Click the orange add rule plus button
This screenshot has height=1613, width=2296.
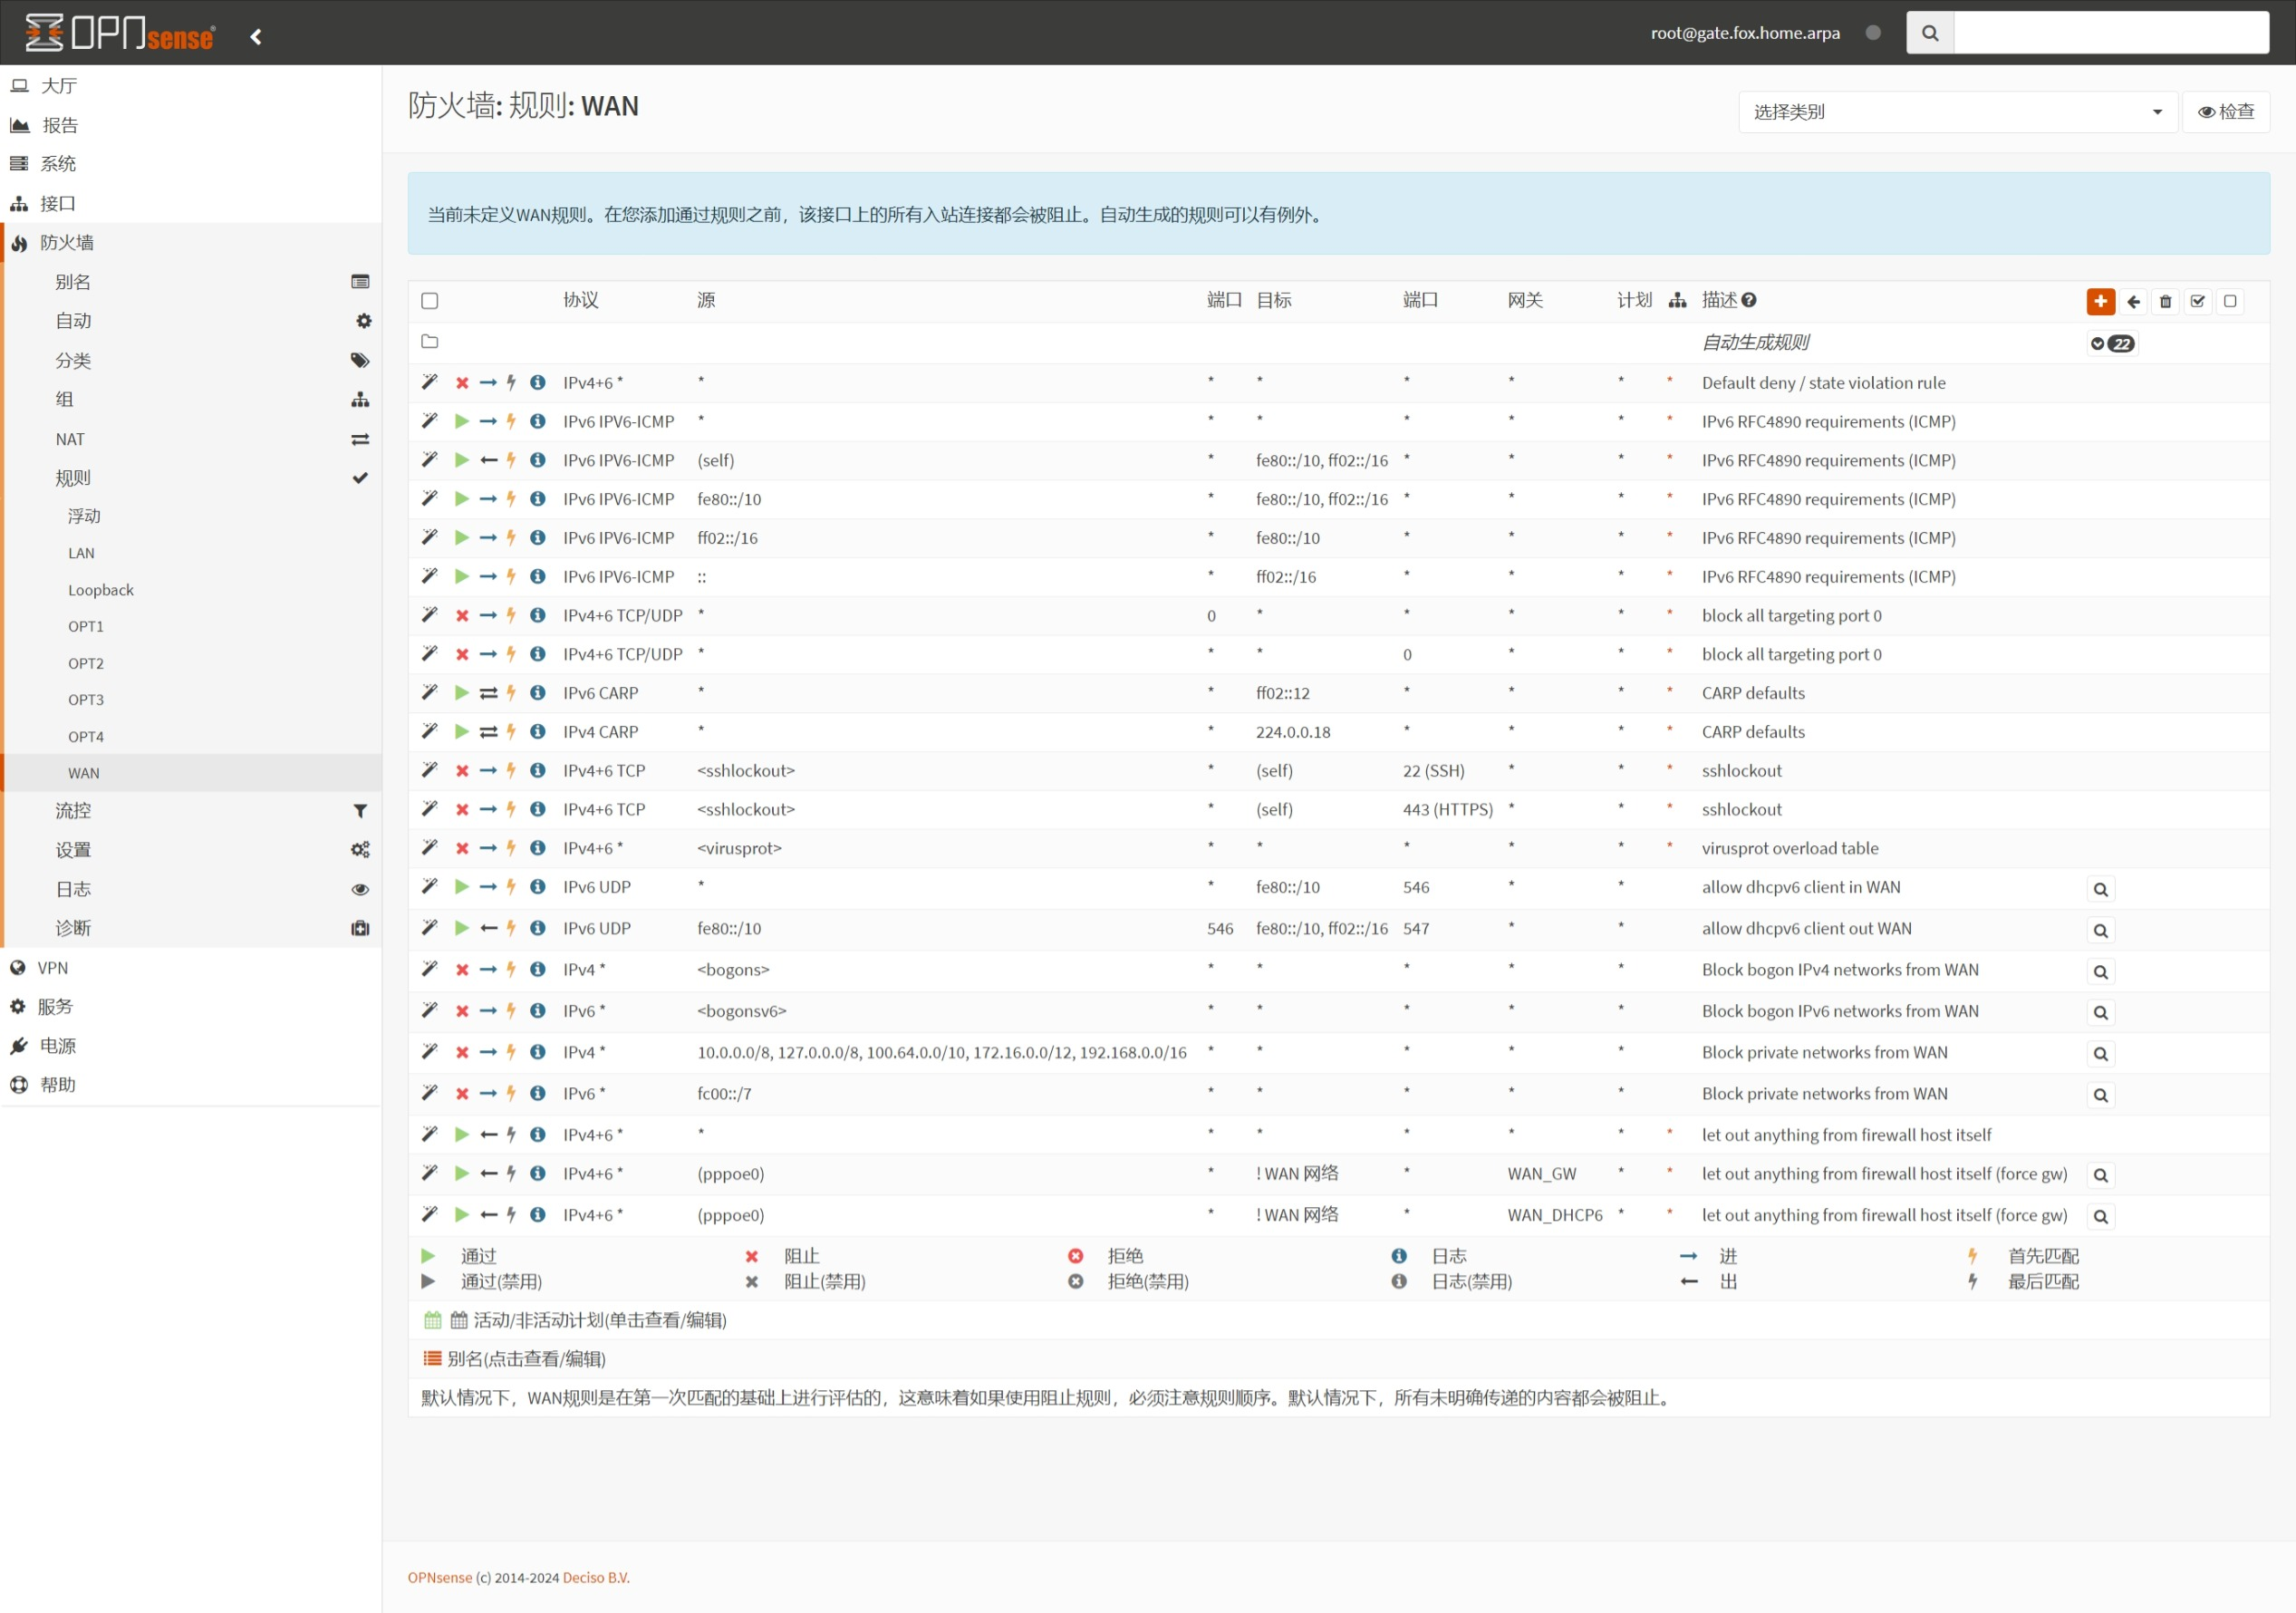(2100, 301)
